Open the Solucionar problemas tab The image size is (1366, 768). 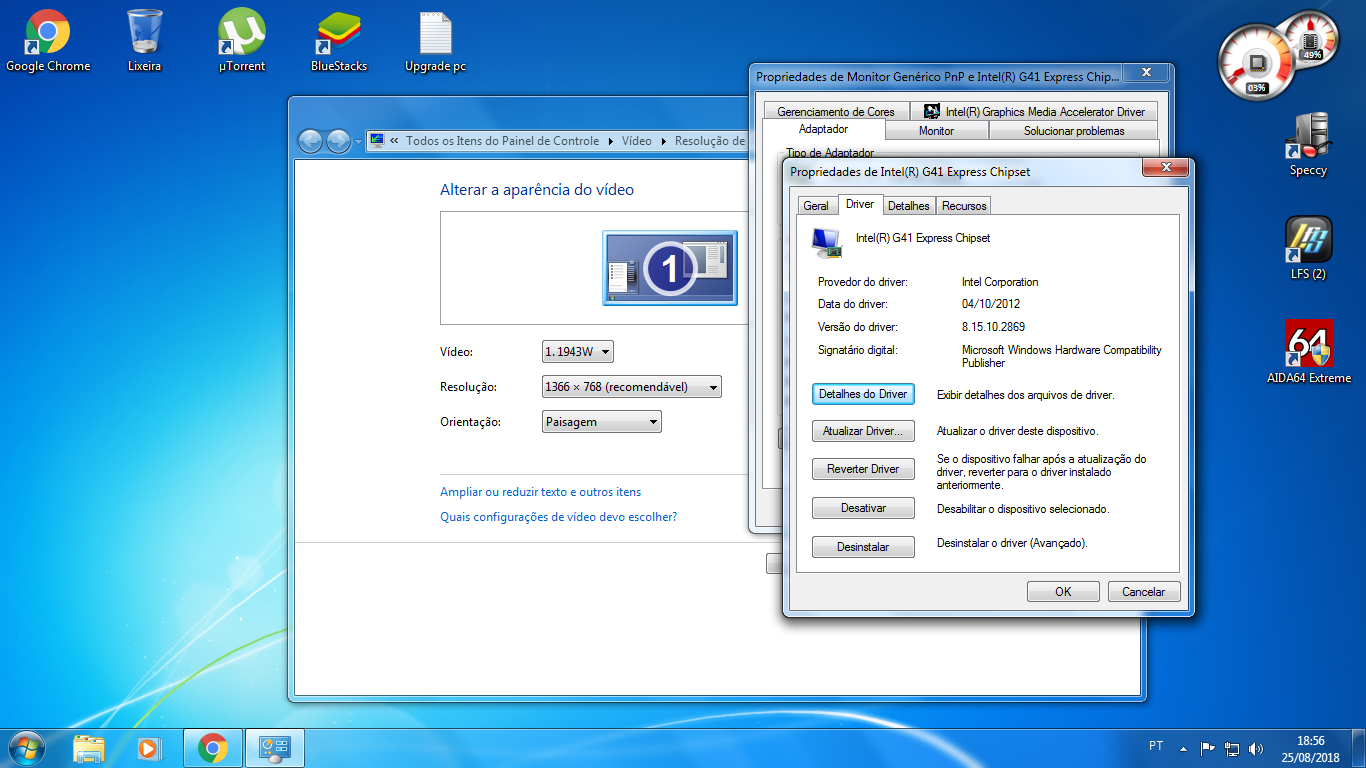tap(1073, 131)
